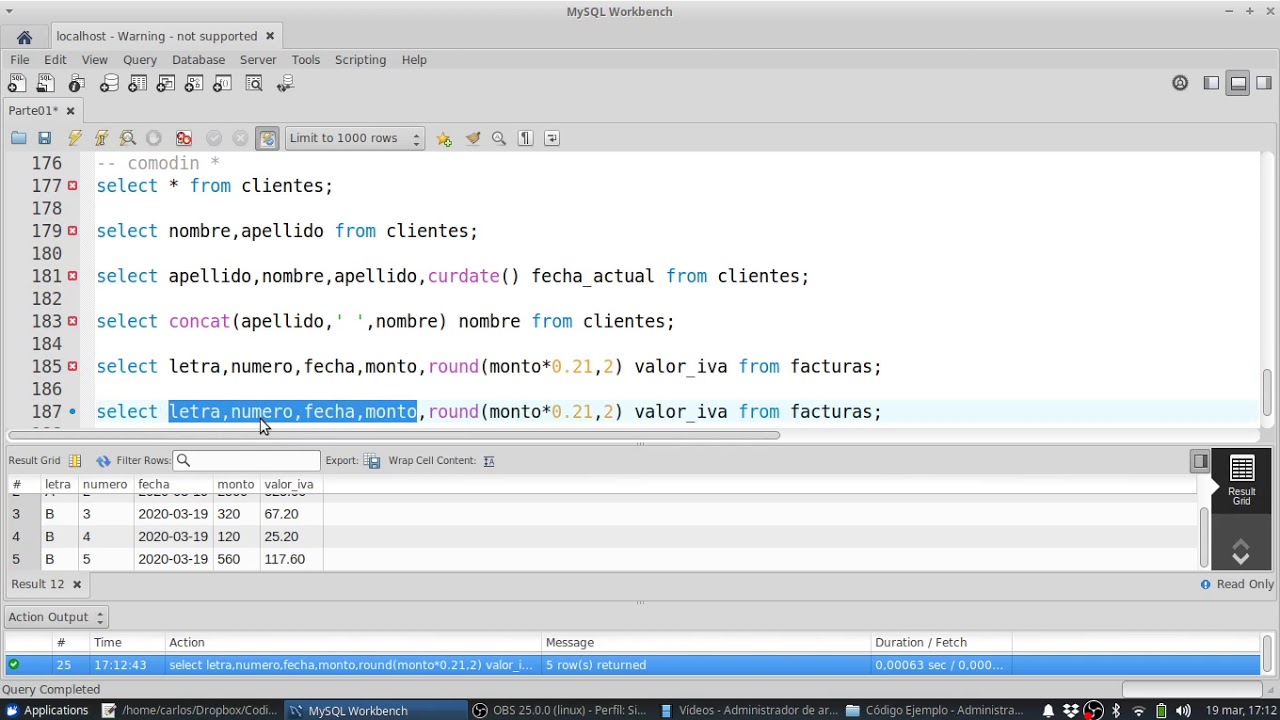Toggle the bottom output panel
The height and width of the screenshot is (720, 1280).
tap(1238, 84)
